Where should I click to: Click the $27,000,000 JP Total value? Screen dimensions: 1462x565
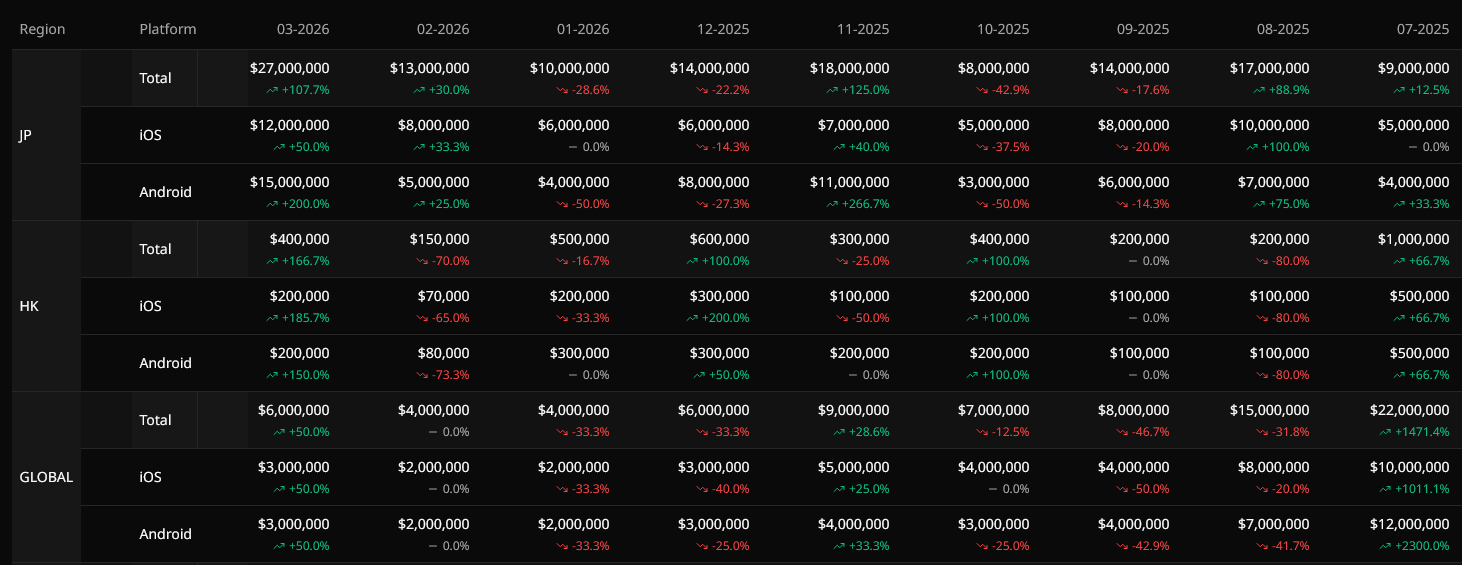[x=290, y=68]
